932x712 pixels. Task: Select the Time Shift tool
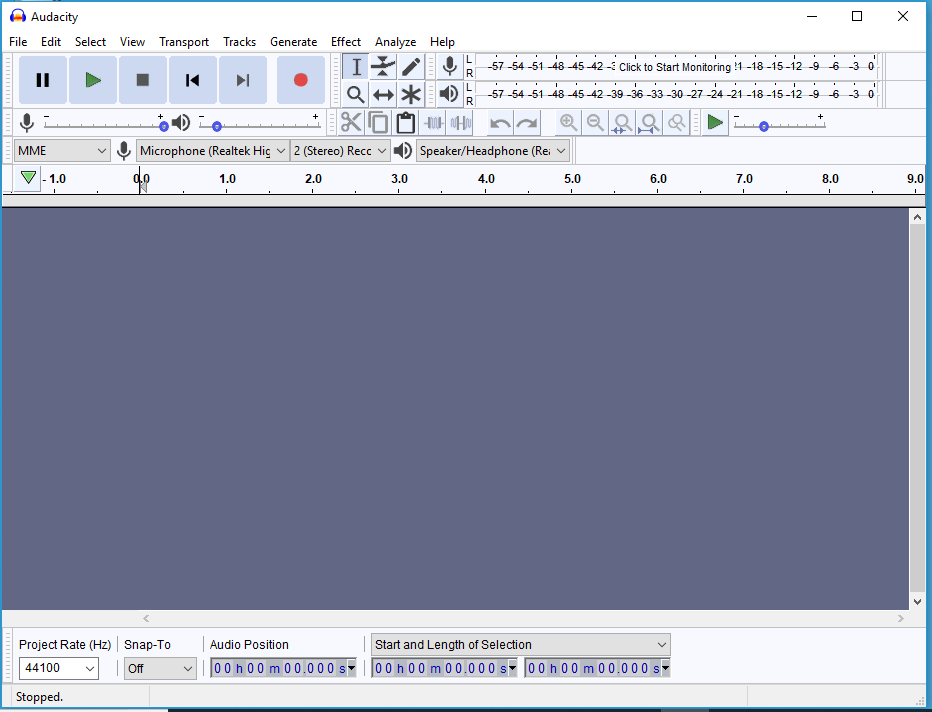pyautogui.click(x=383, y=94)
